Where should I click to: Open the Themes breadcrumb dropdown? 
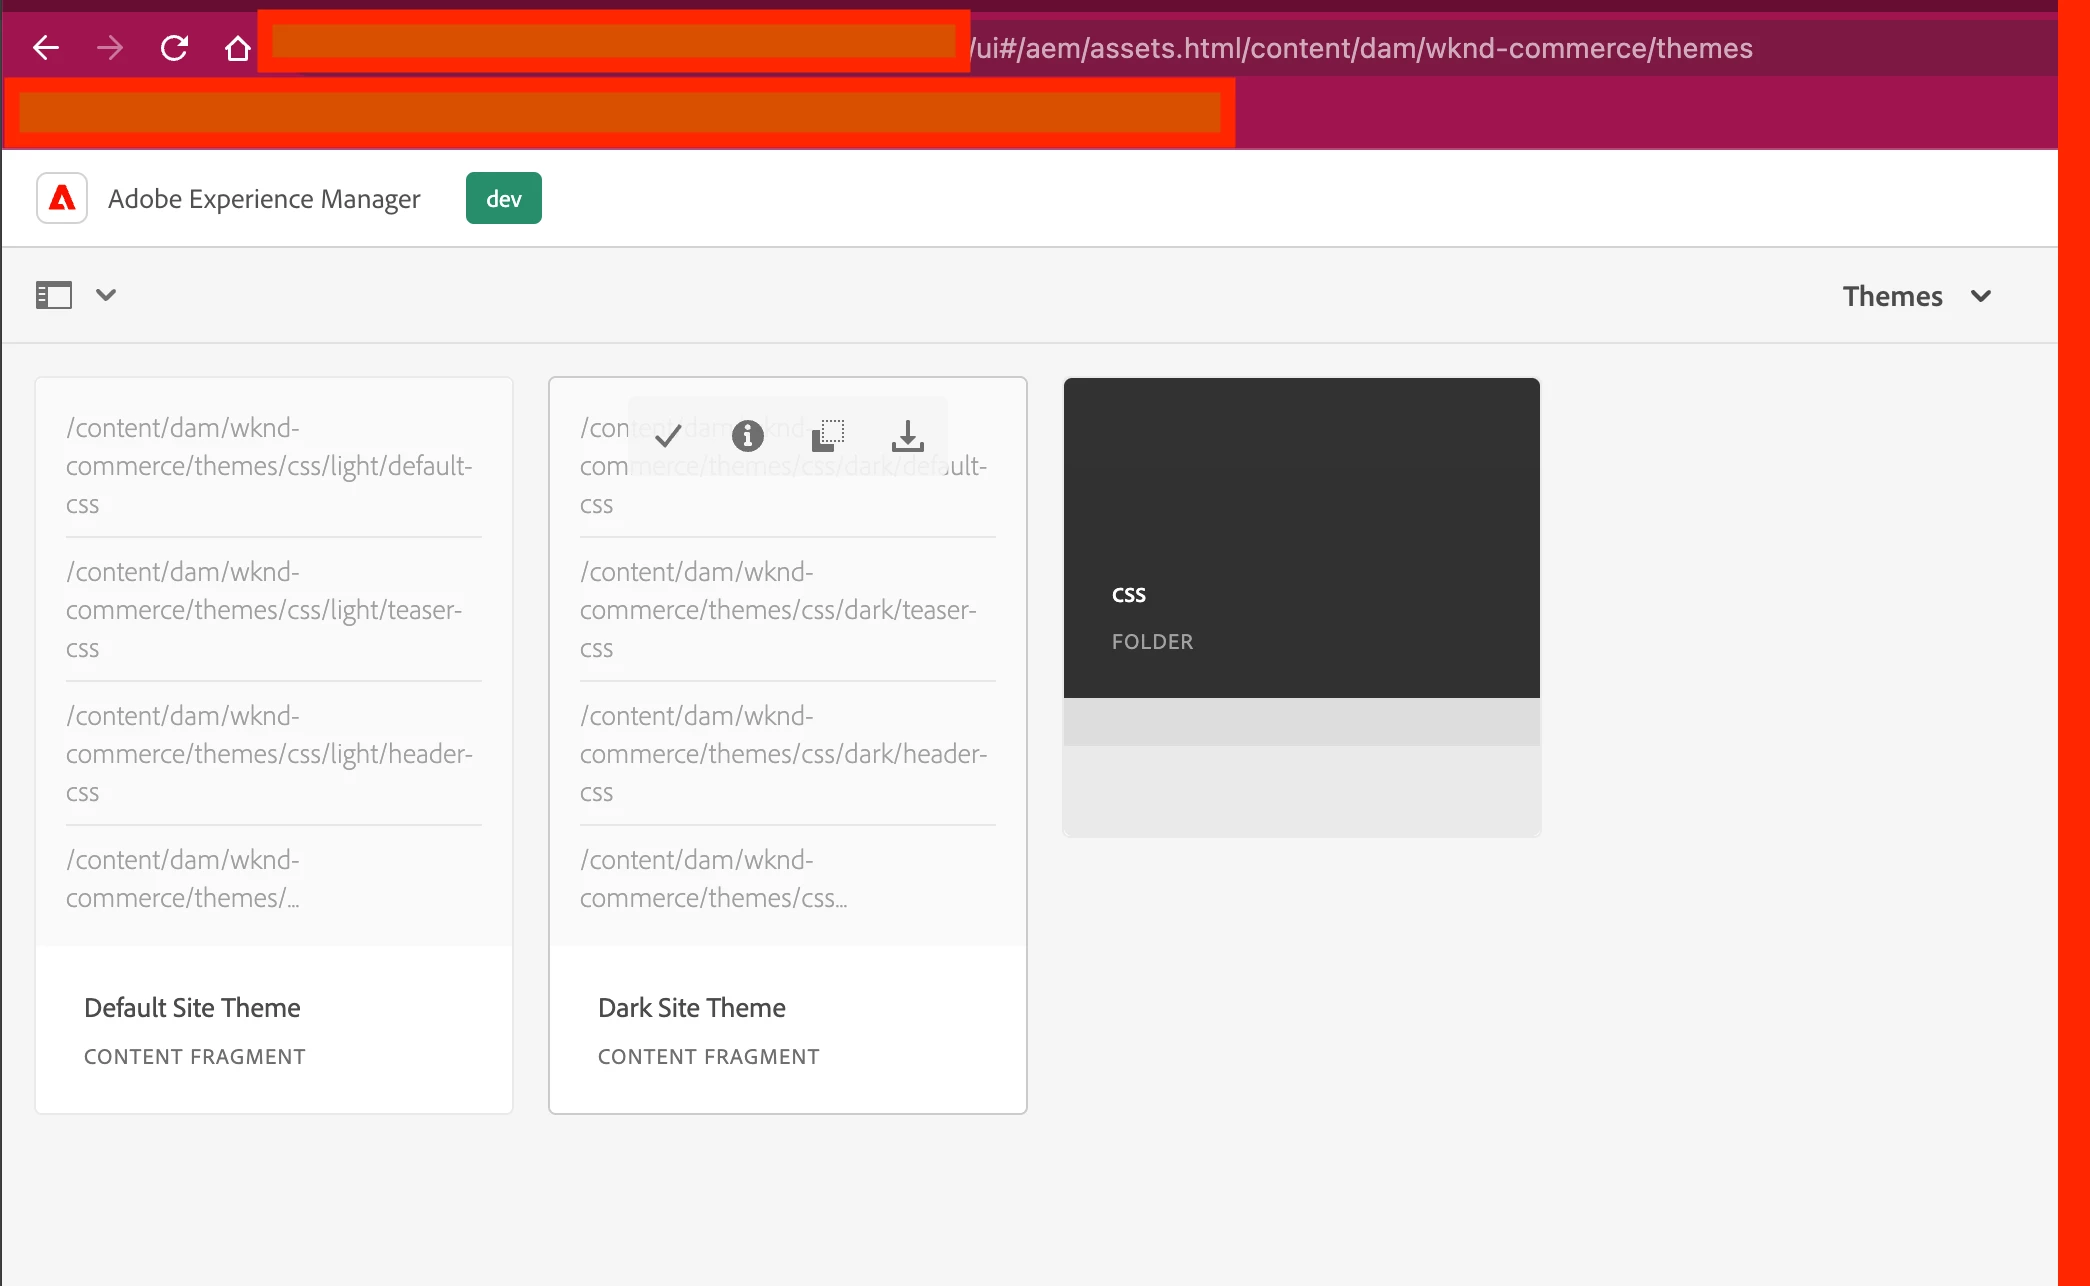coord(1892,296)
